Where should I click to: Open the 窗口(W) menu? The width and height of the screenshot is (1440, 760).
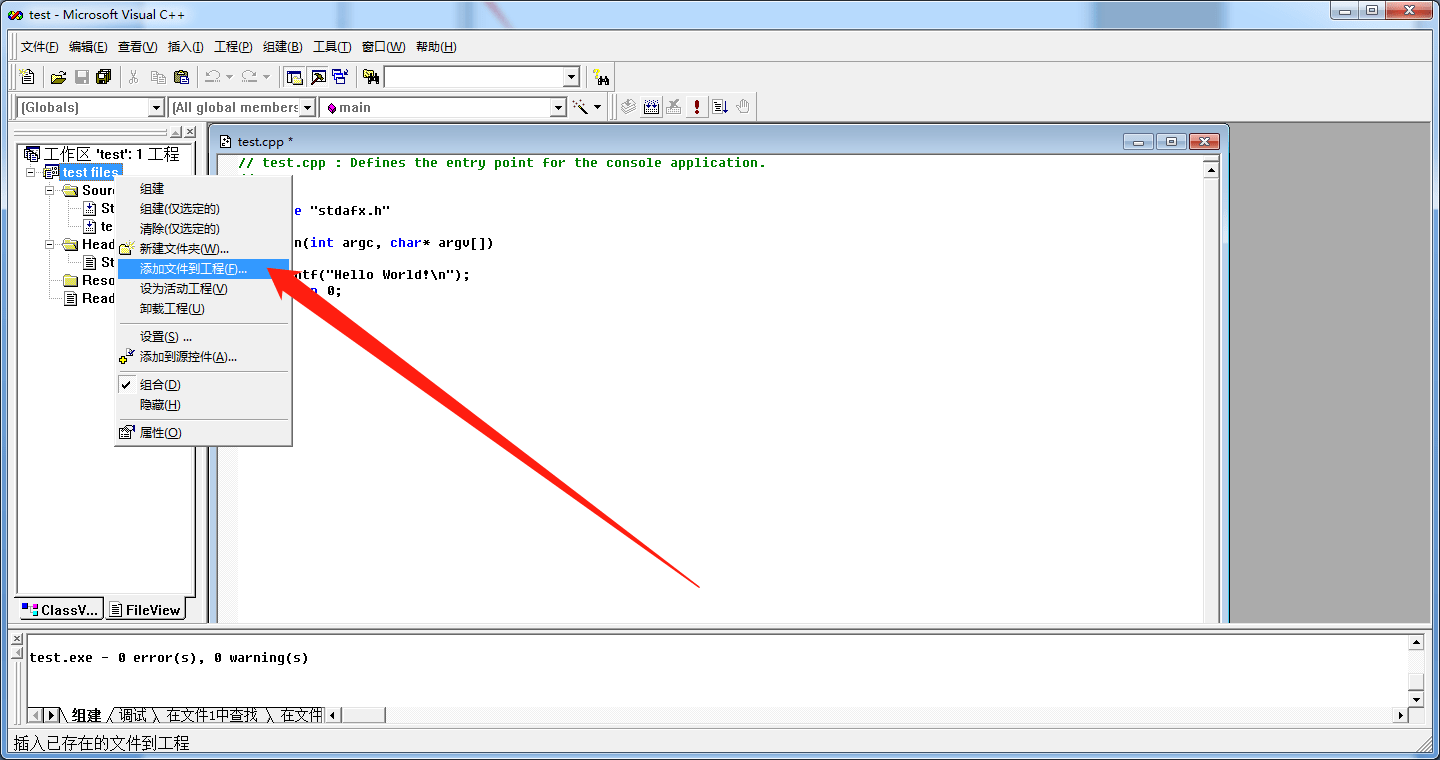click(x=383, y=47)
